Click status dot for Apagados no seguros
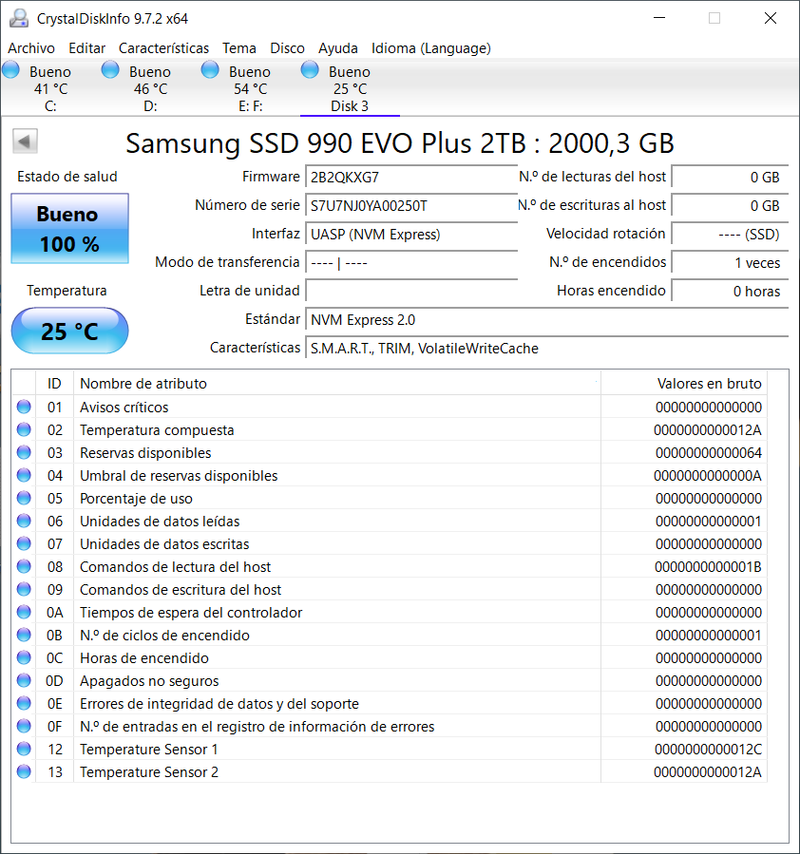800x854 pixels. [x=23, y=681]
